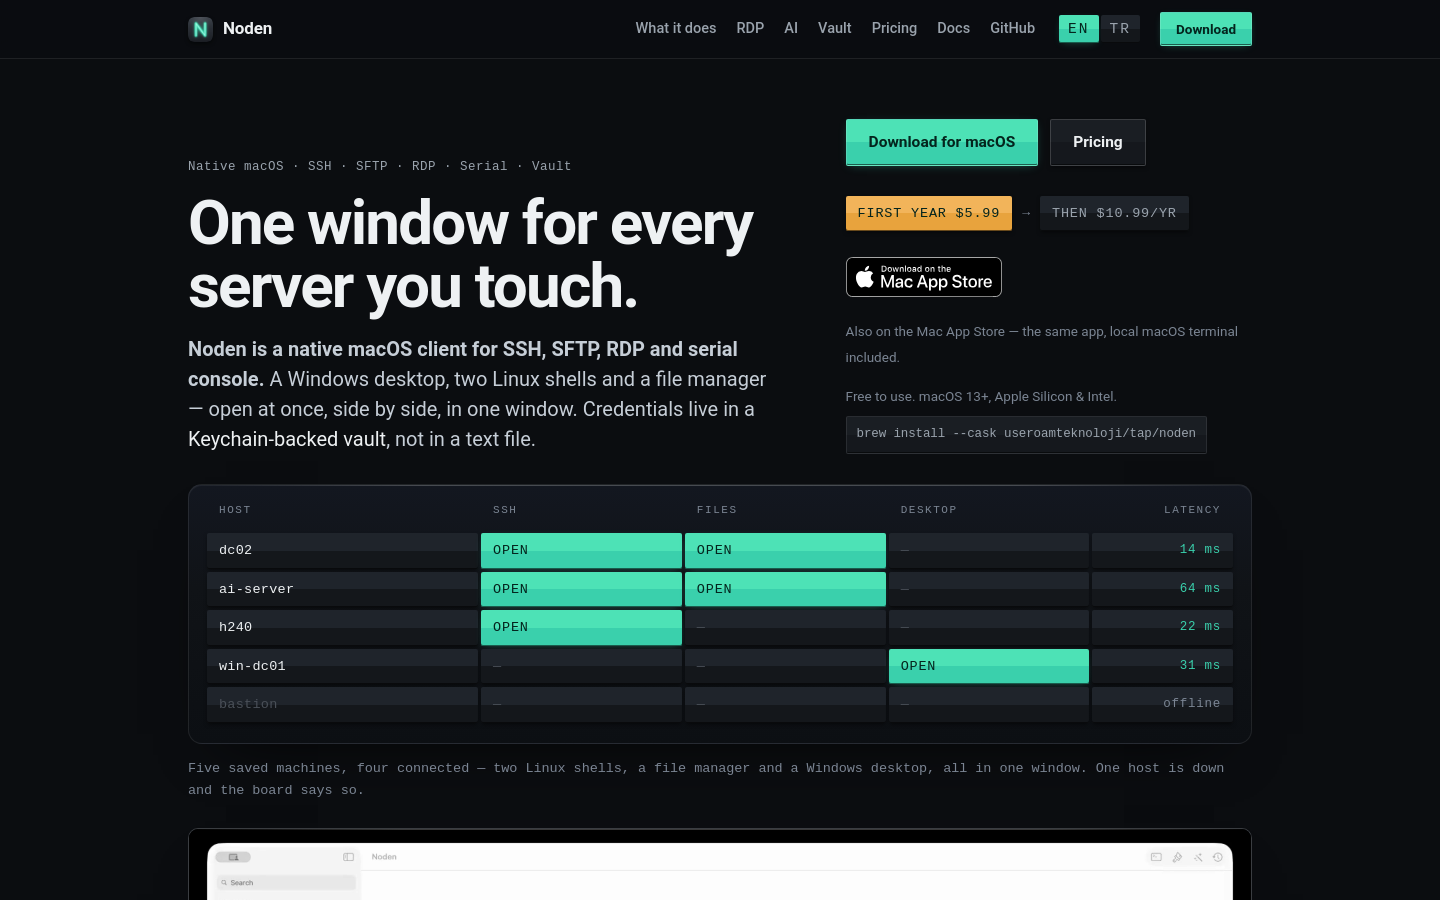The image size is (1440, 900).
Task: Click the monitor pill icon in preview sidebar
Action: (x=233, y=857)
